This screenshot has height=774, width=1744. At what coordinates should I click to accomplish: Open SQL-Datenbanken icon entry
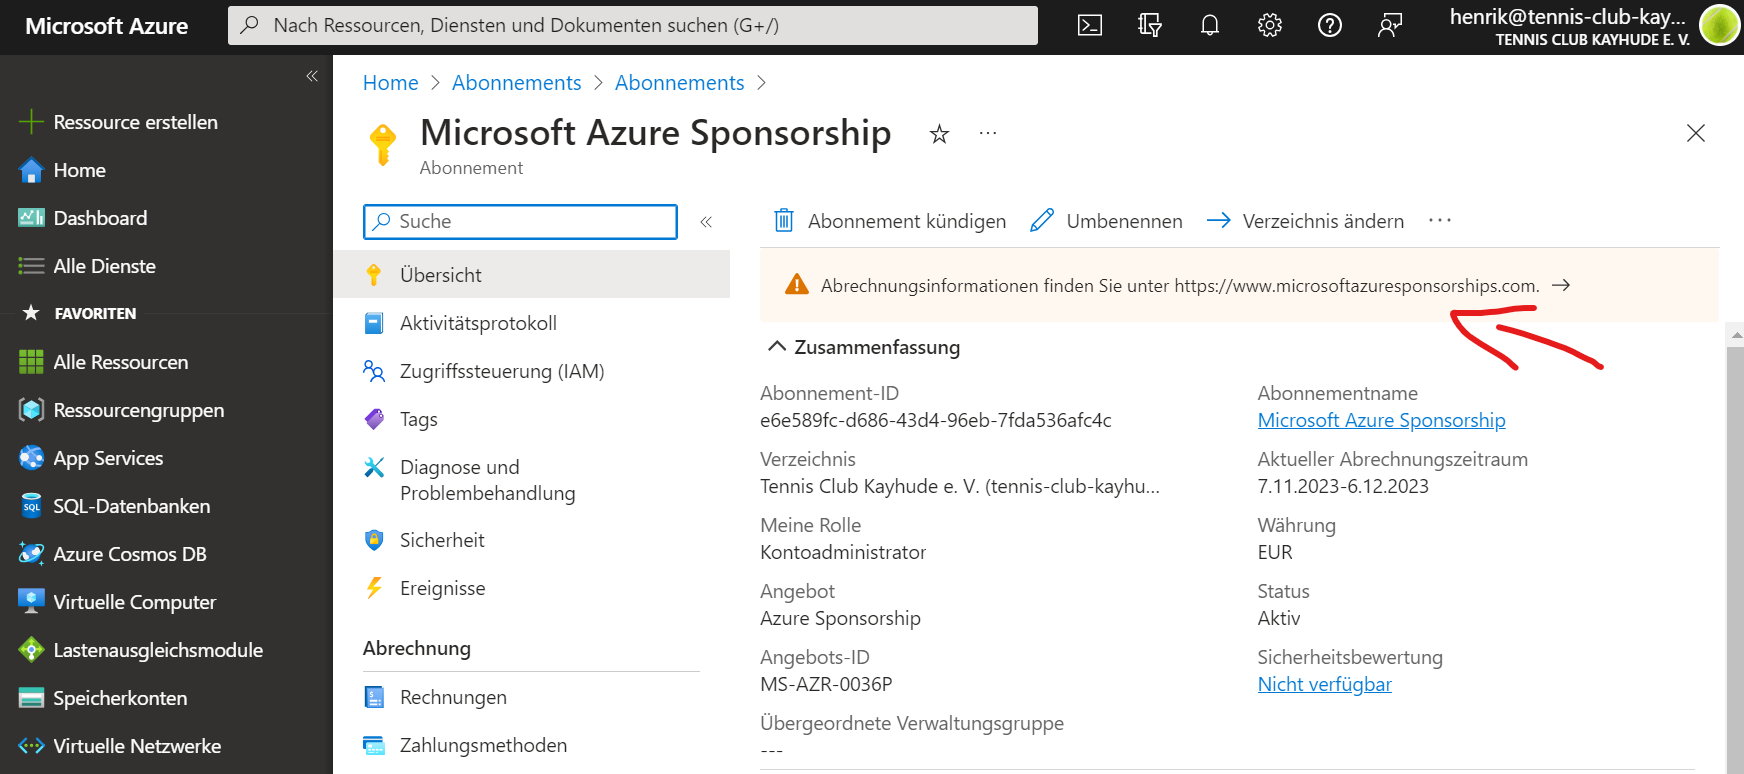tap(114, 506)
